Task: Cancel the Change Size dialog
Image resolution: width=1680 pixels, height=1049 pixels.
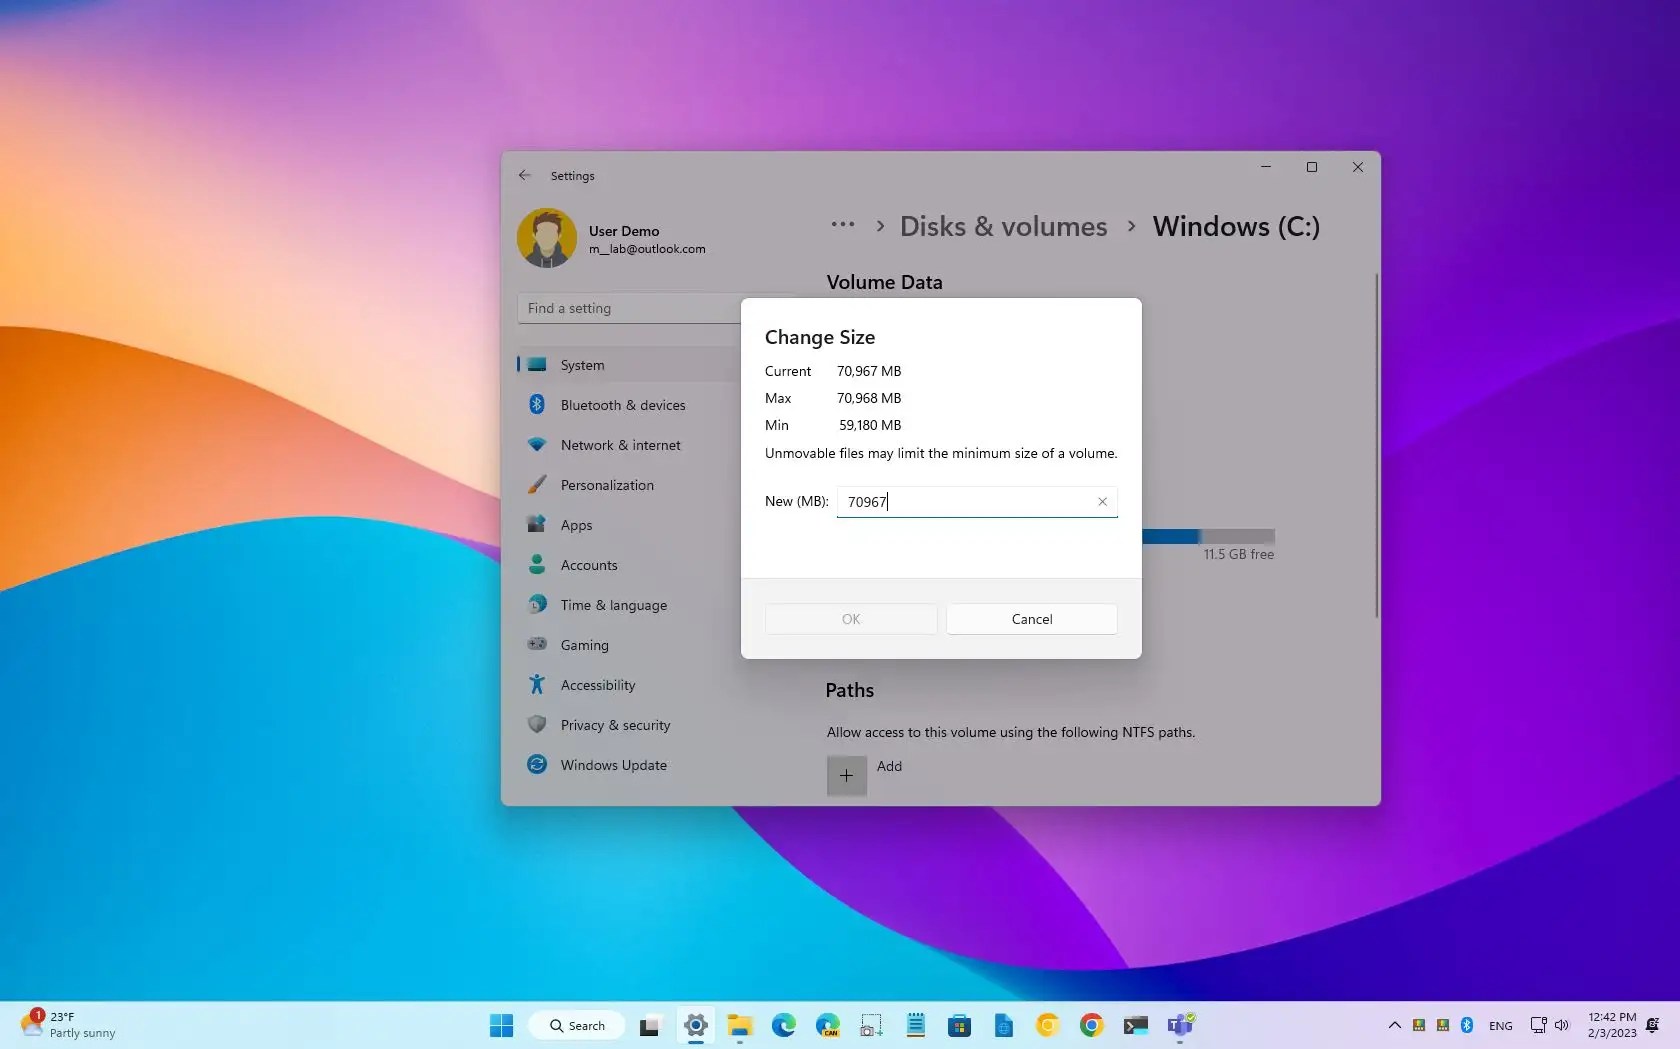Action: (x=1031, y=618)
